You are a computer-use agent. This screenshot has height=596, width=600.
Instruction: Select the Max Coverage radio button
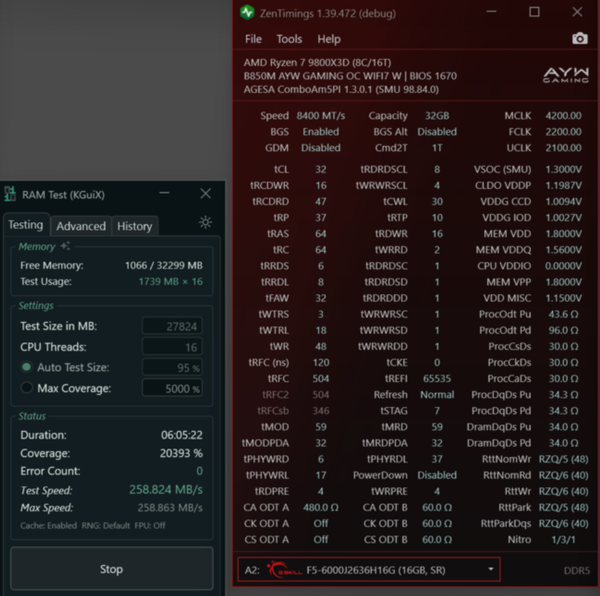pos(26,388)
